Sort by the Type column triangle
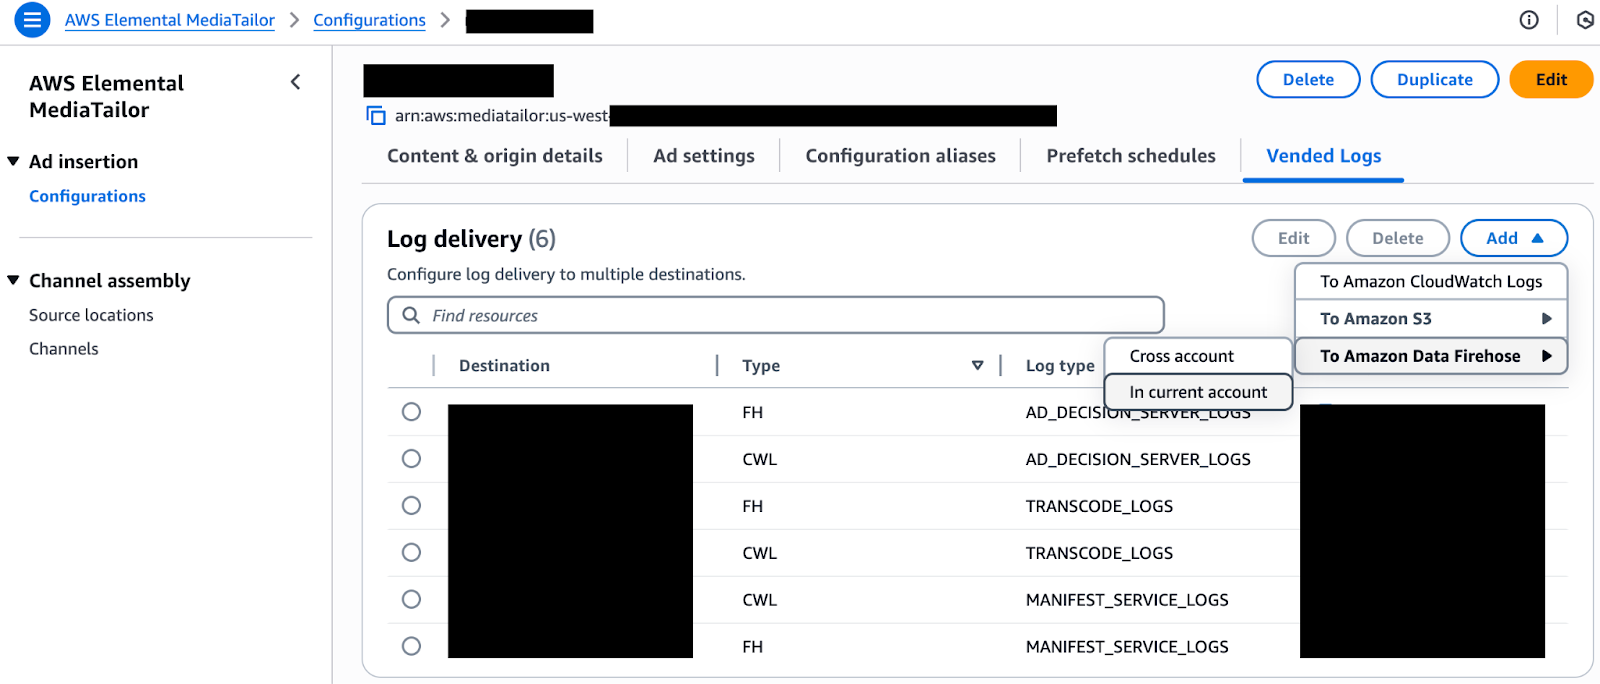 (x=977, y=366)
